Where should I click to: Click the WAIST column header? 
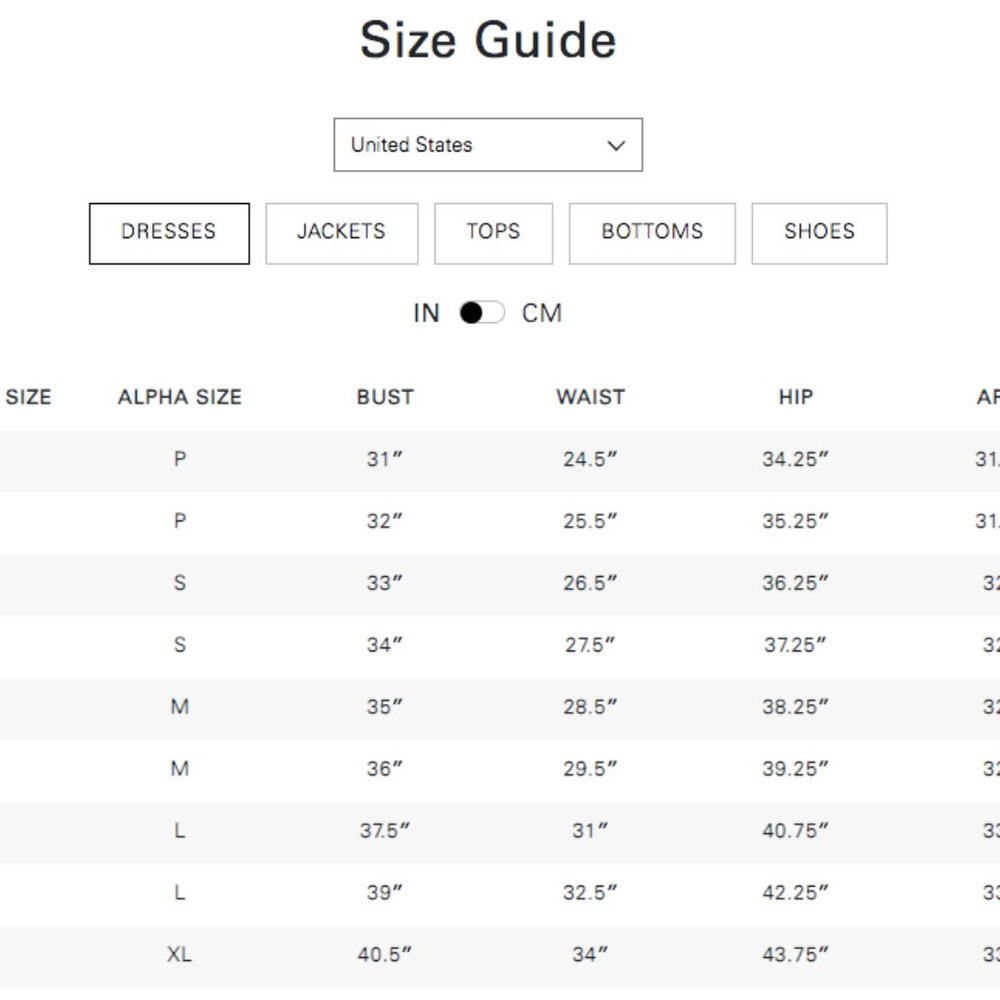(x=591, y=397)
